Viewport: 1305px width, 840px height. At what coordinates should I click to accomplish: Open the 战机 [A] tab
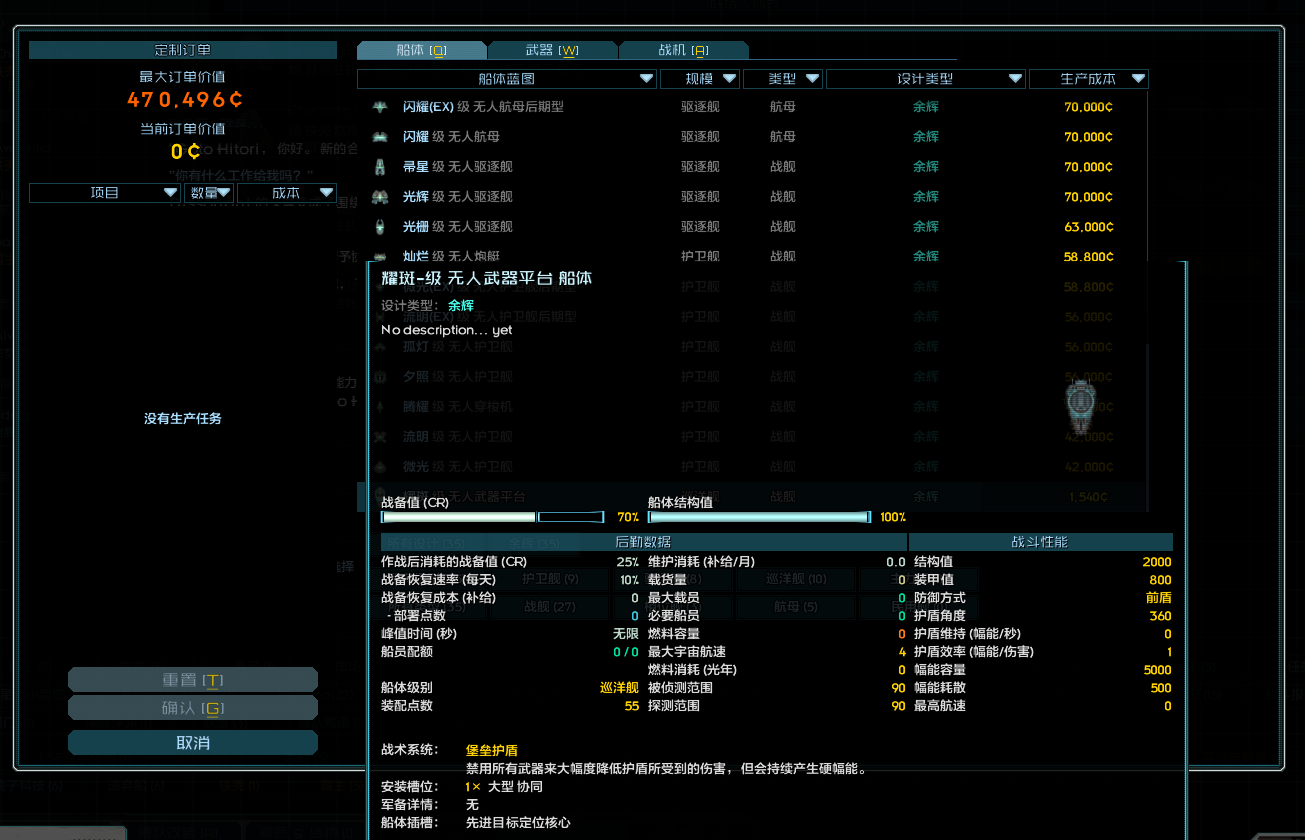(683, 51)
